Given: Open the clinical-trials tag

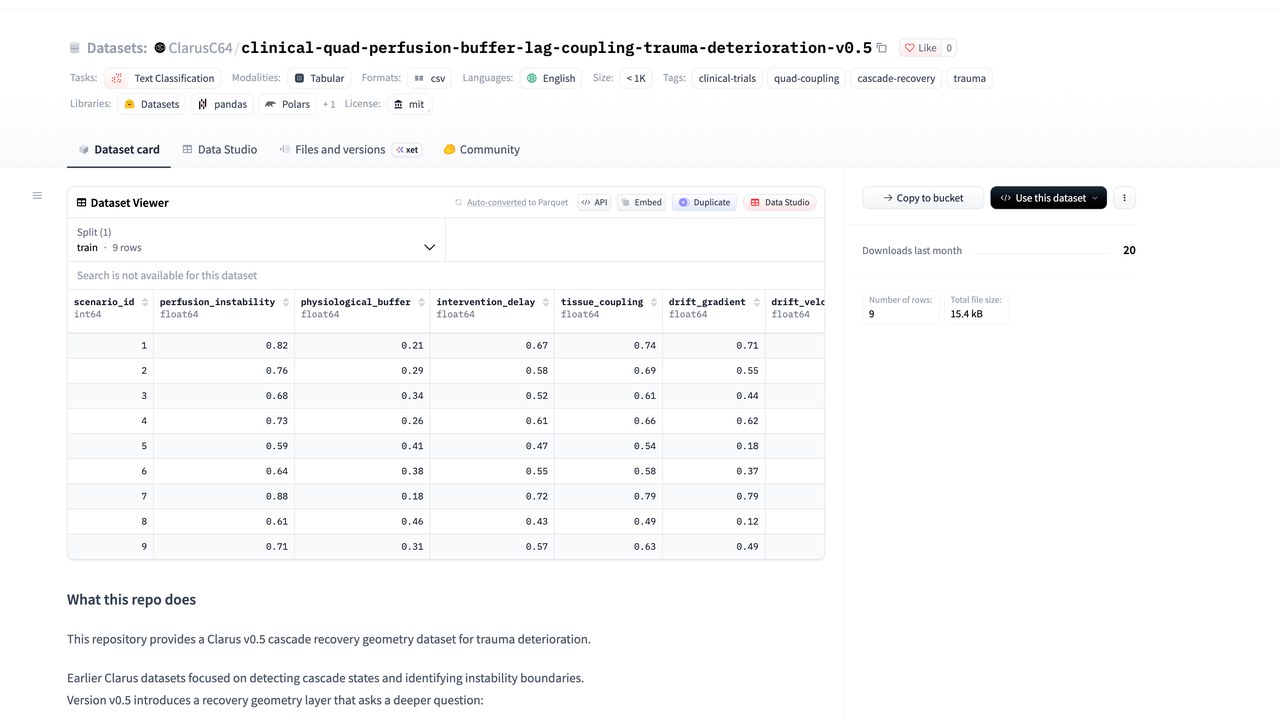Looking at the screenshot, I should pyautogui.click(x=728, y=78).
